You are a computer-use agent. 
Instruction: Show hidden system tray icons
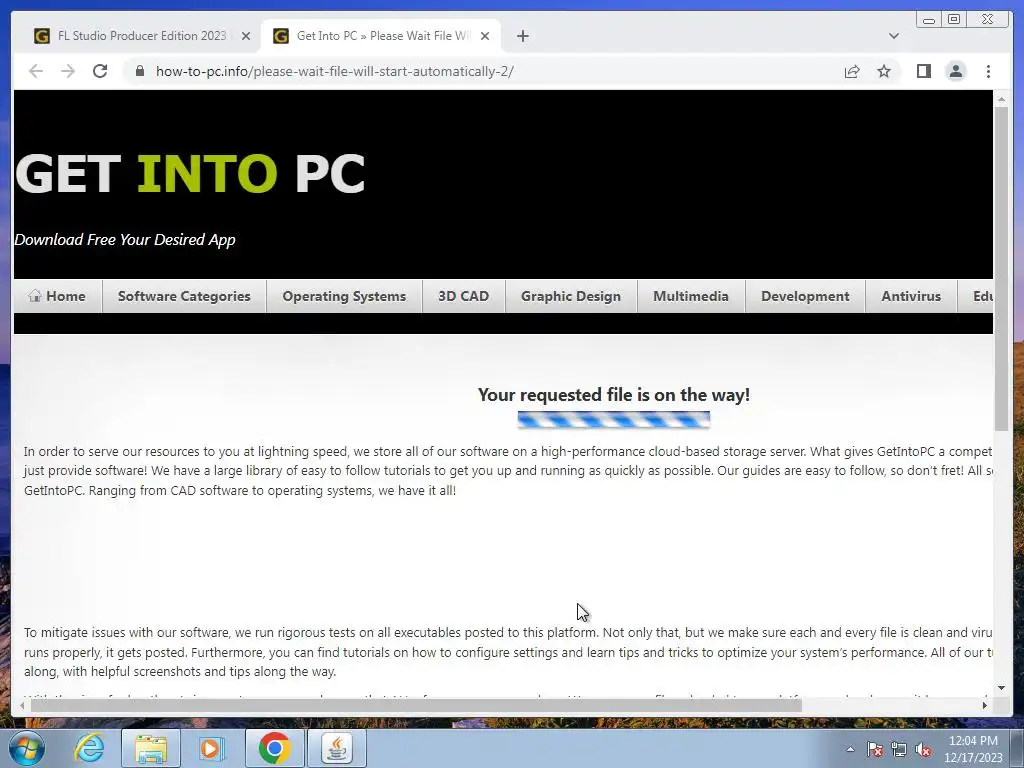(850, 749)
